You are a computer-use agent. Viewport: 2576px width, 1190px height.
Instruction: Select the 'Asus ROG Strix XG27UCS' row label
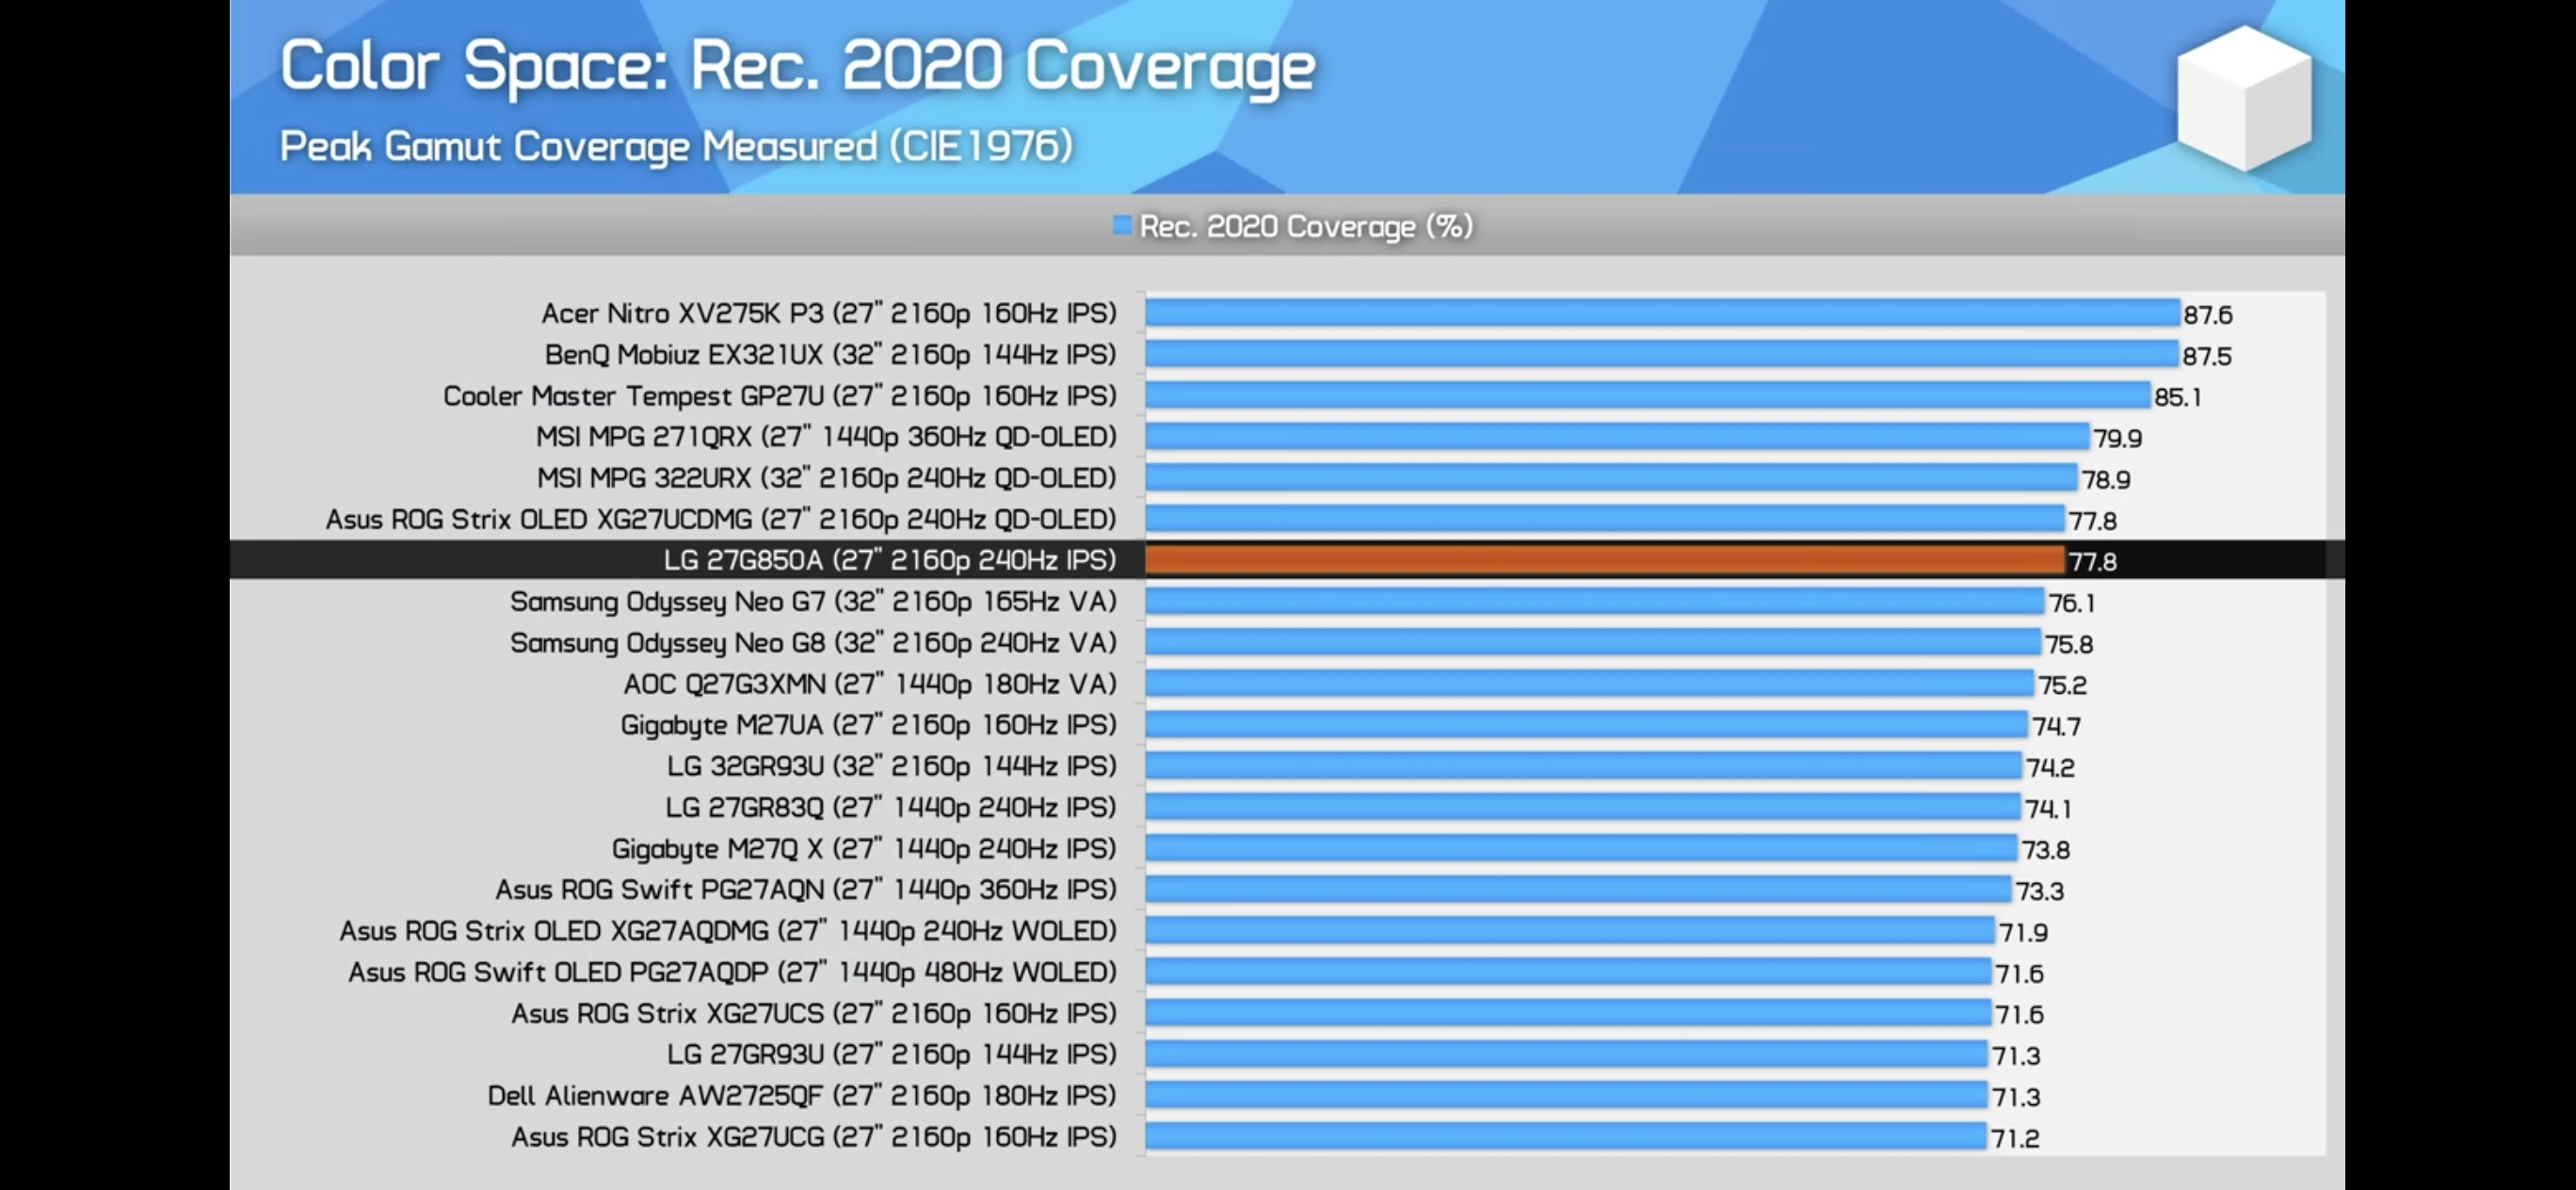click(813, 1013)
